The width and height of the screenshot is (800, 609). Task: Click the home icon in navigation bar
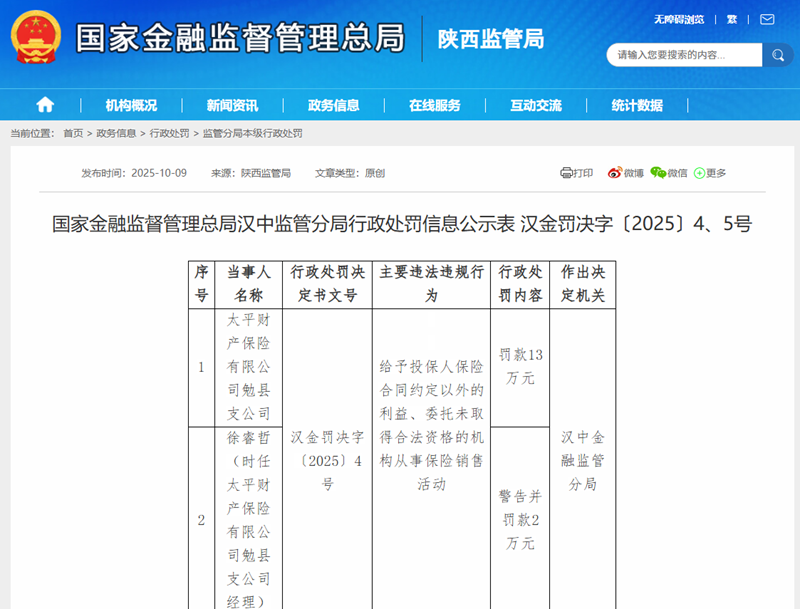[x=45, y=105]
